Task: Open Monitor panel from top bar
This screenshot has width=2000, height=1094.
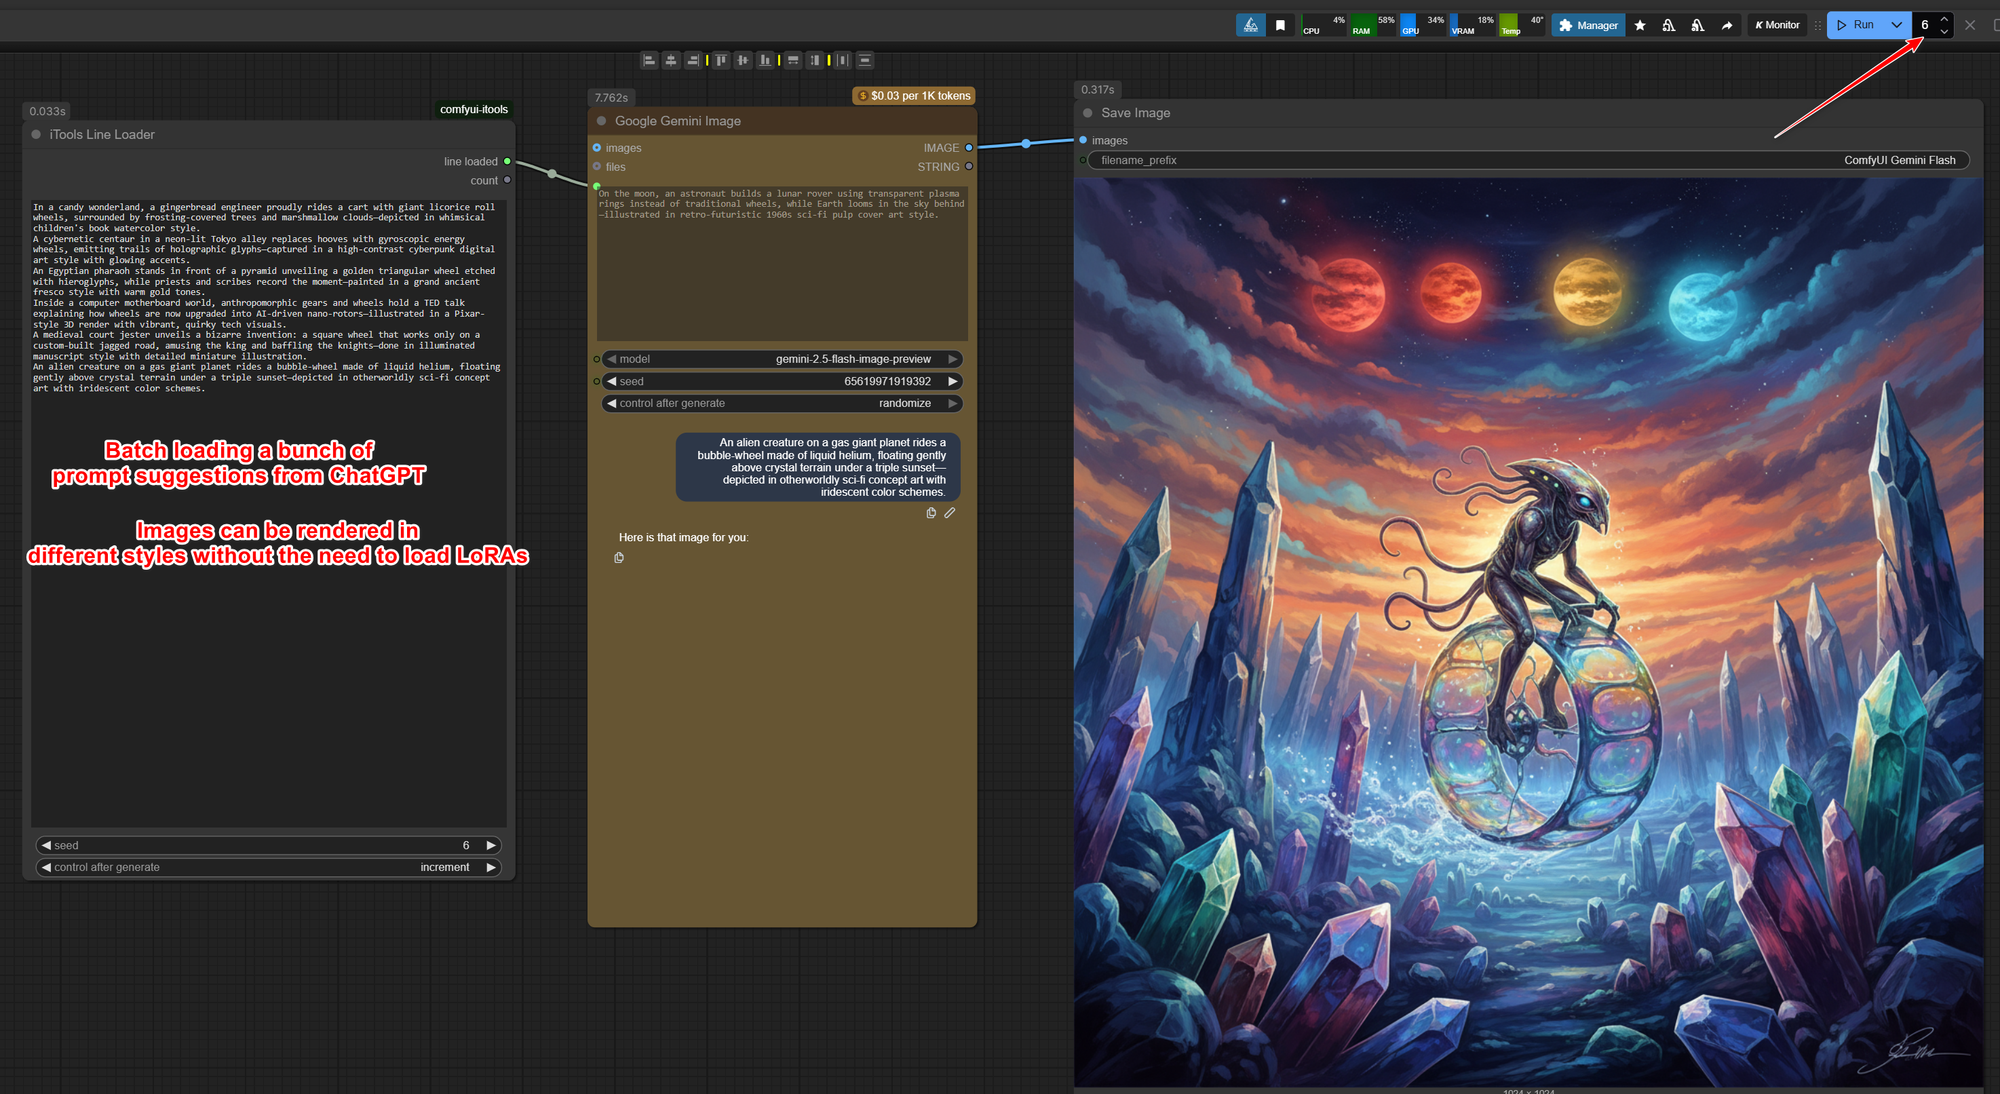Action: pos(1777,24)
